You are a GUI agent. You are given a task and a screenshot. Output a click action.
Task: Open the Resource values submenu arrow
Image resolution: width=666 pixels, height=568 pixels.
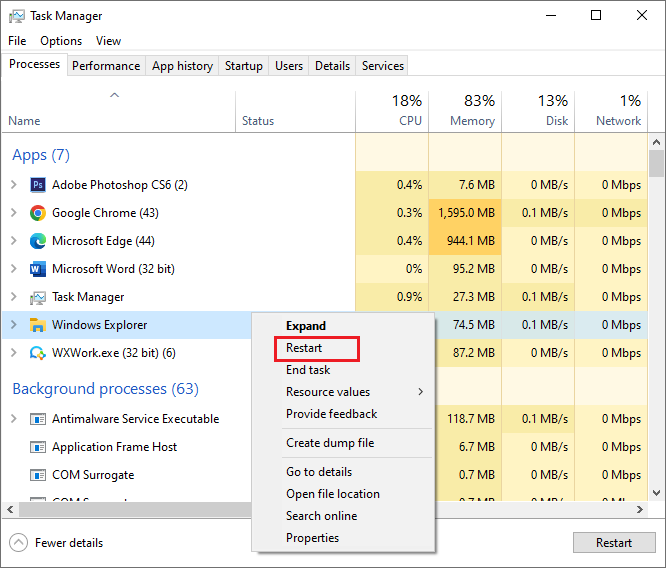coord(420,392)
